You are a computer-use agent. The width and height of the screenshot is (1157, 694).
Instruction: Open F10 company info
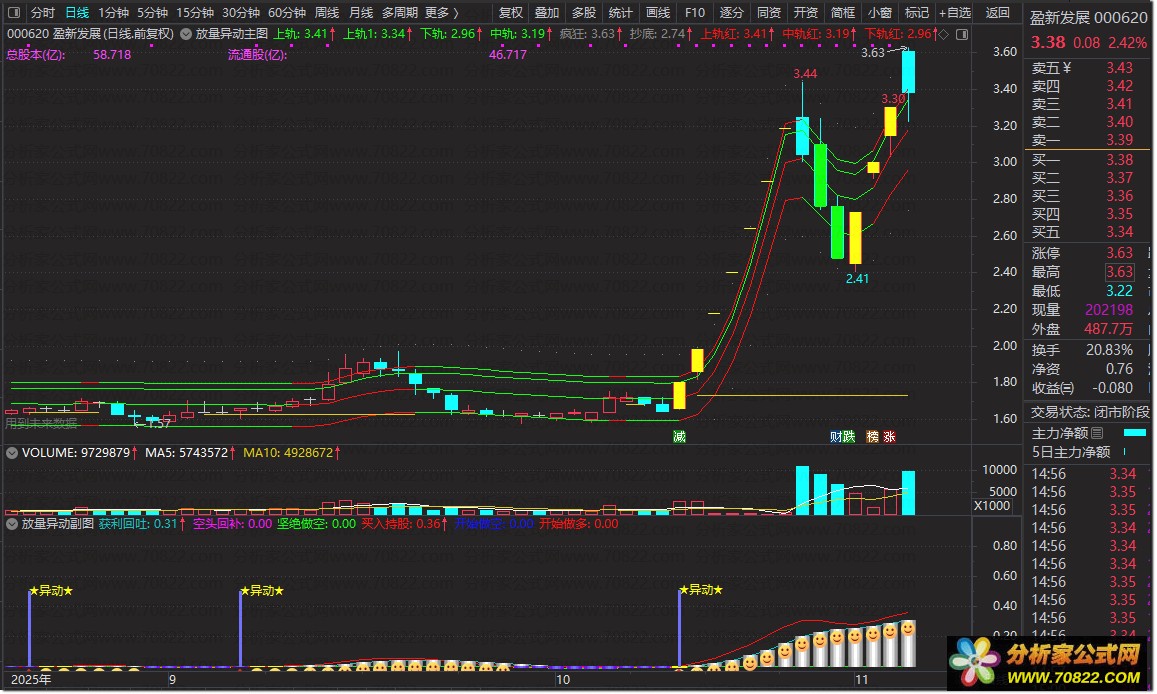click(694, 13)
